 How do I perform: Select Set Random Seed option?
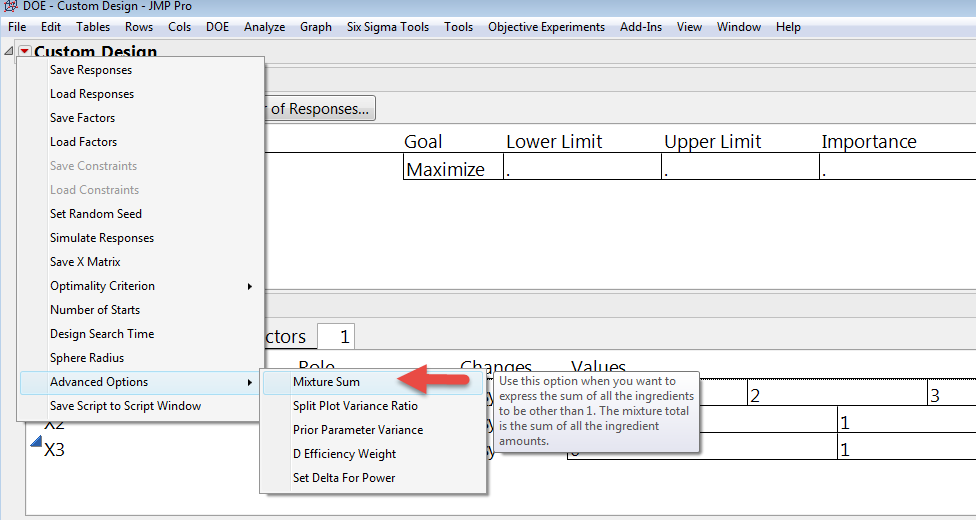[142, 214]
